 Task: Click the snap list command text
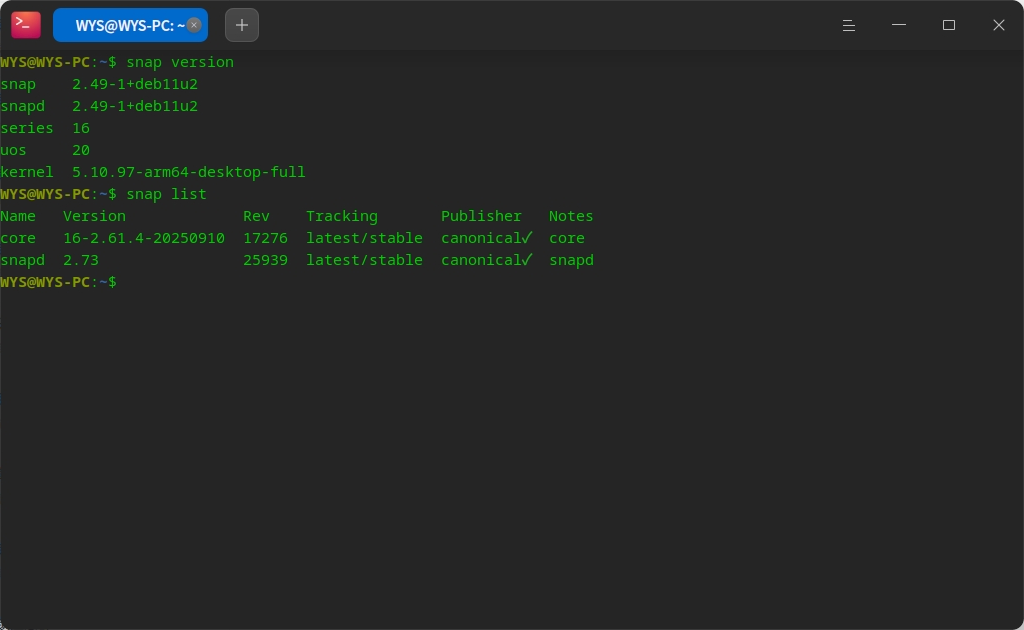click(163, 194)
